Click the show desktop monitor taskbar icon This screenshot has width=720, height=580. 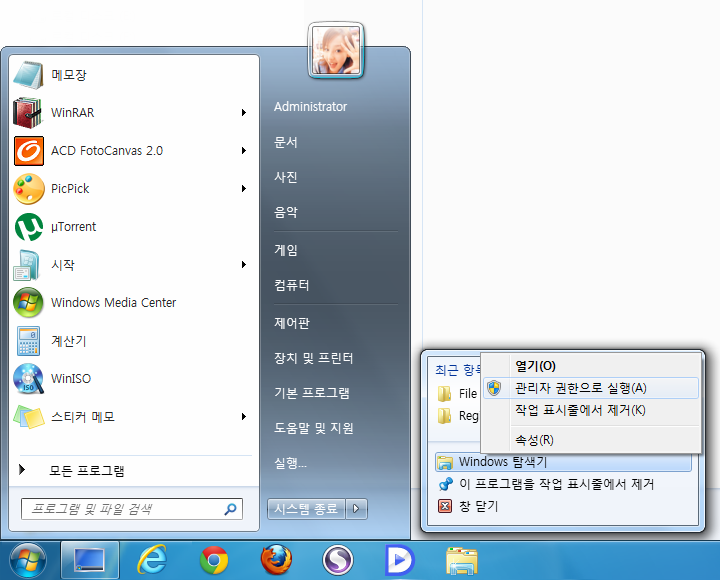(90, 560)
